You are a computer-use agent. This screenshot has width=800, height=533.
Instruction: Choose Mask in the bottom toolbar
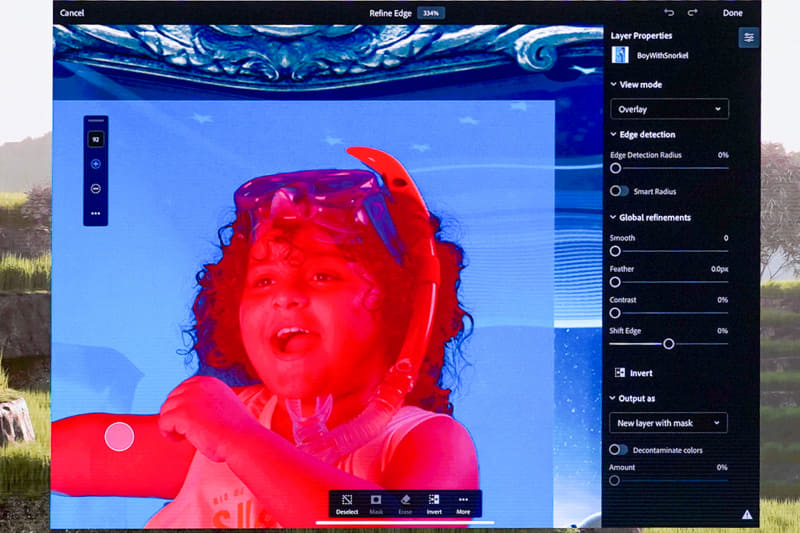(376, 503)
